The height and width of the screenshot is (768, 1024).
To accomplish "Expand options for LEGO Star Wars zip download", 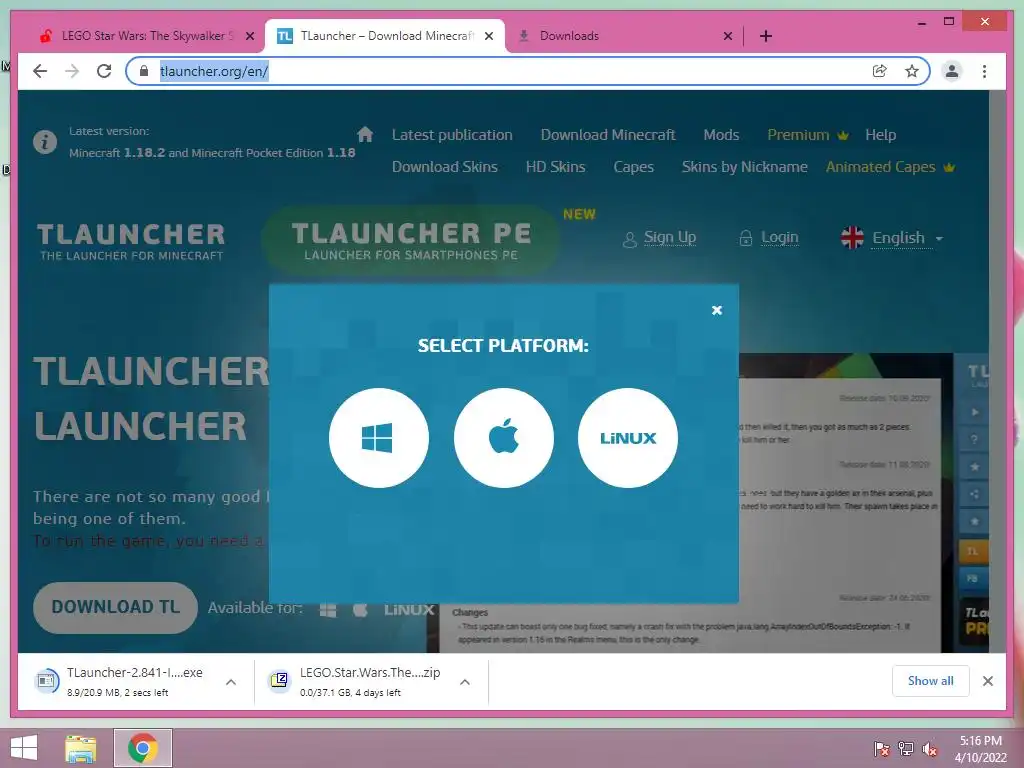I will click(465, 682).
